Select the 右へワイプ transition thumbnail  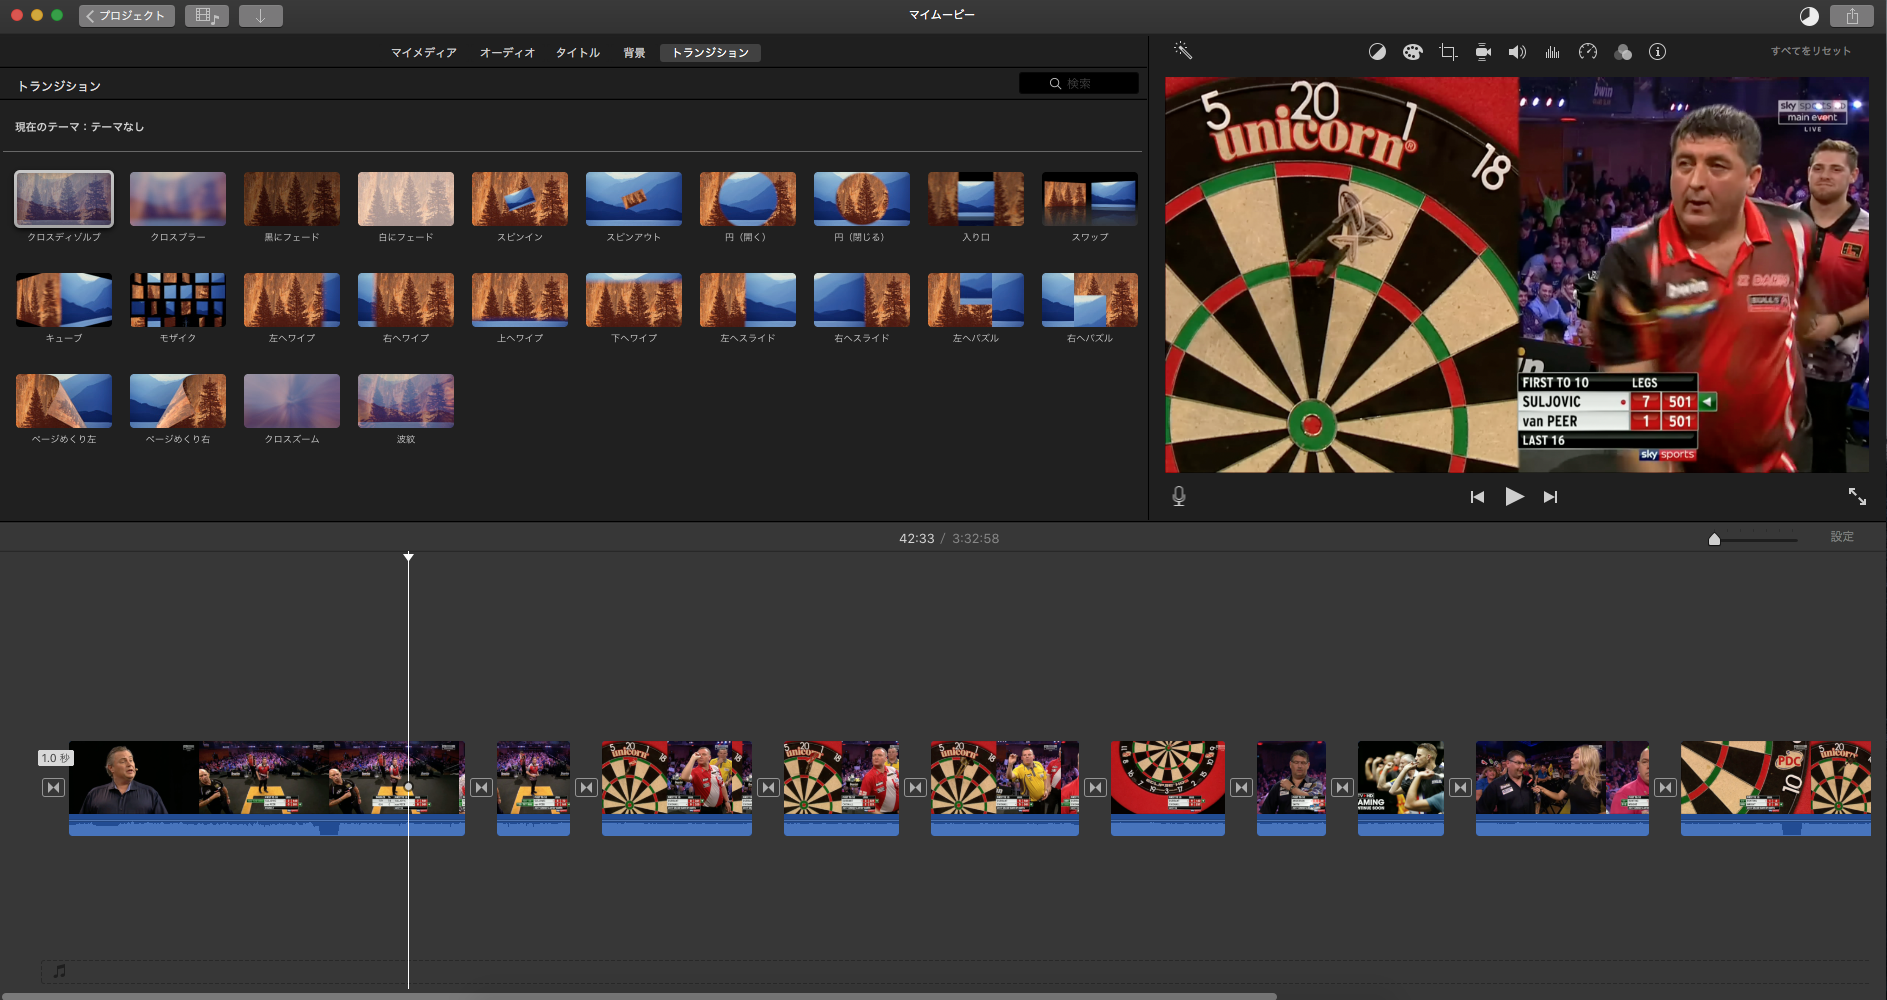tap(406, 300)
